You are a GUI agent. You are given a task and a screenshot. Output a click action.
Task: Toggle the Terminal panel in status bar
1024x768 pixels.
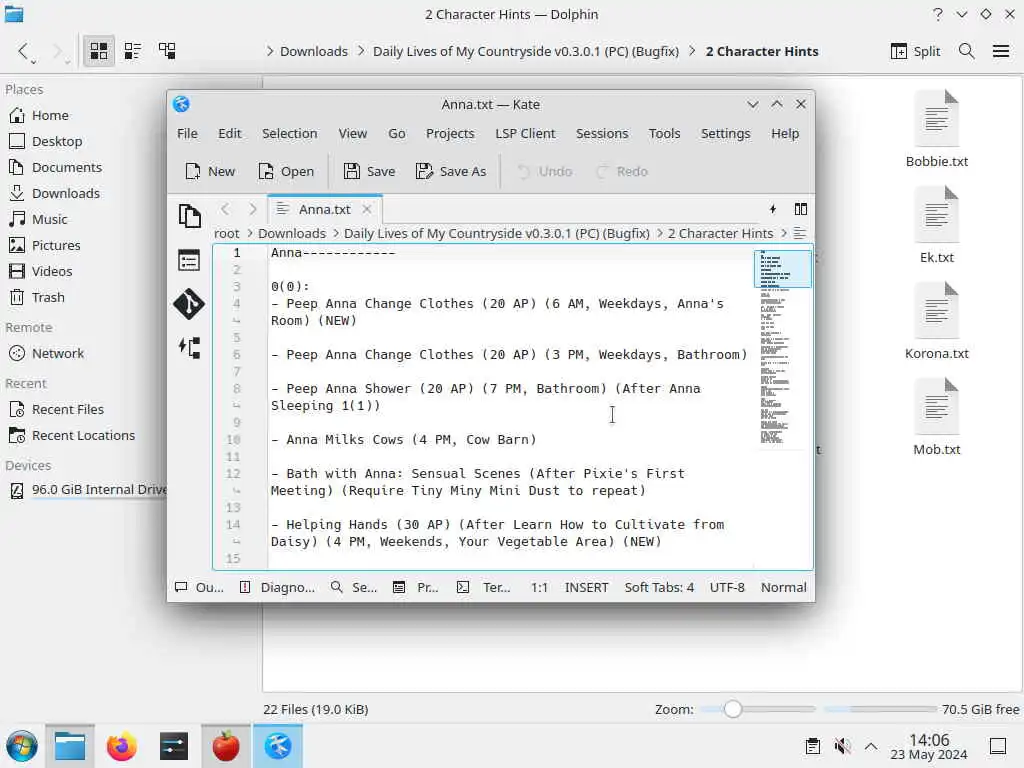[x=483, y=587]
